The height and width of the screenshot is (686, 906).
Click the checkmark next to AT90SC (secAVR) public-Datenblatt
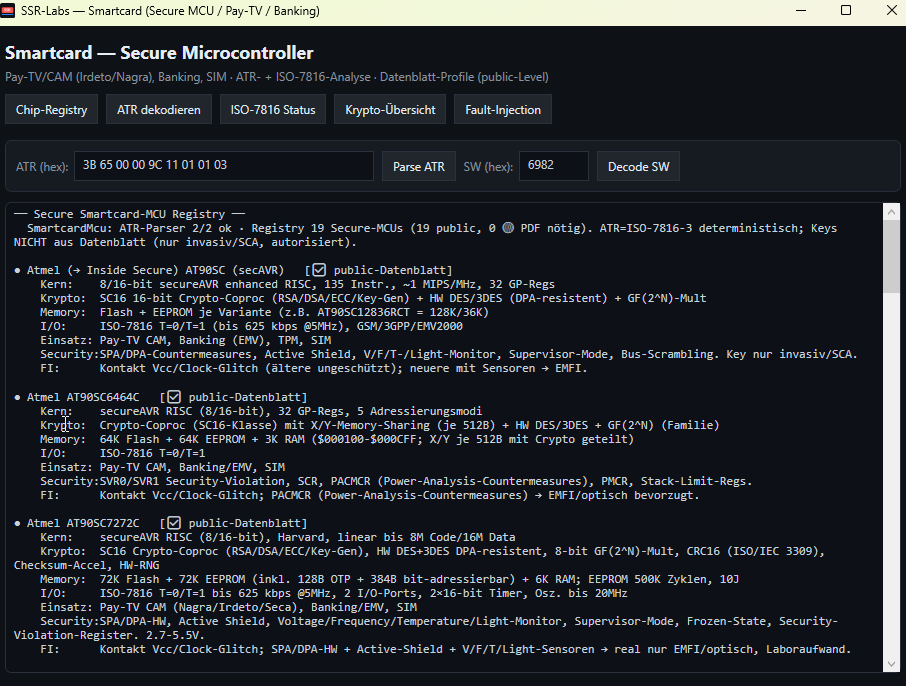pyautogui.click(x=319, y=270)
